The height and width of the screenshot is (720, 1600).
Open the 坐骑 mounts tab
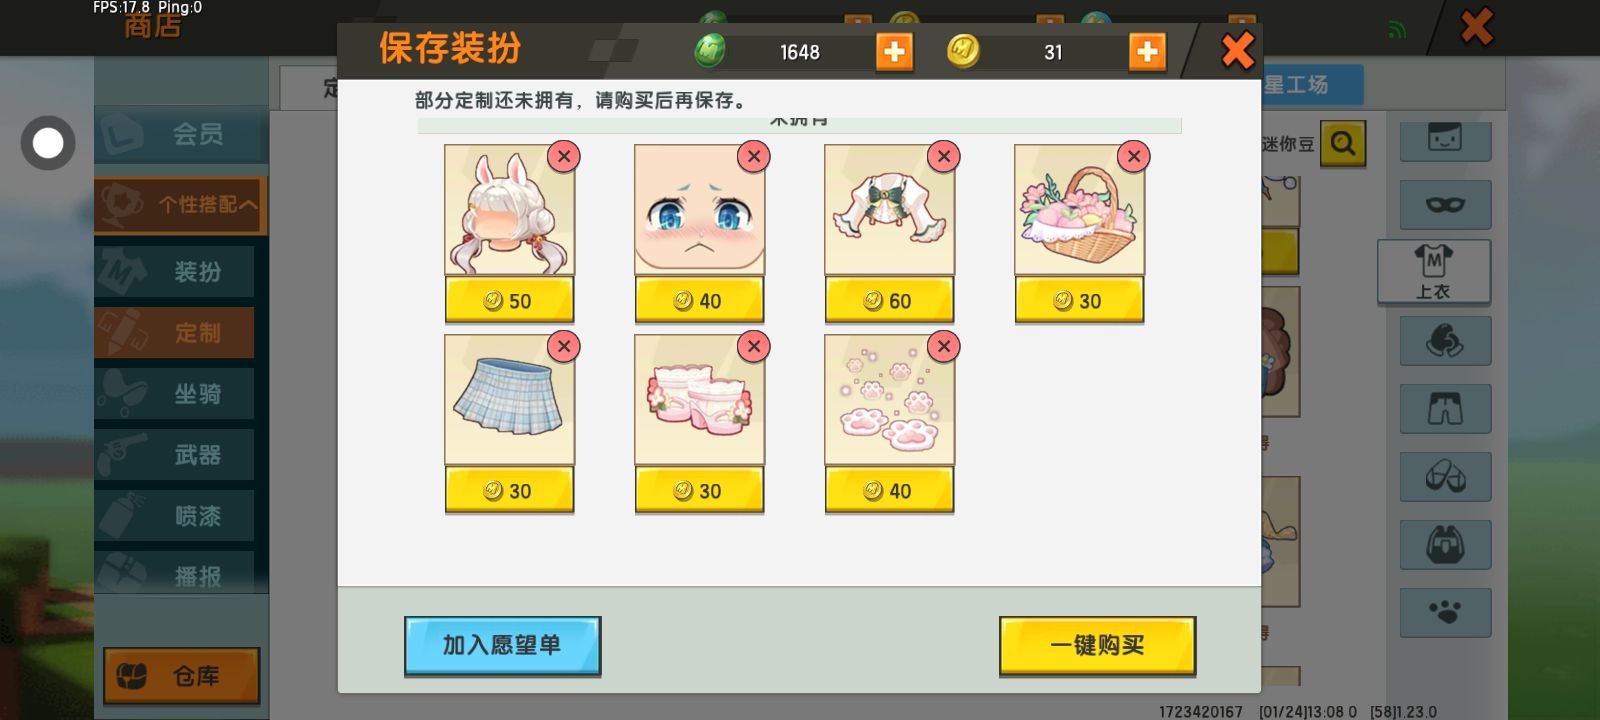pos(175,394)
